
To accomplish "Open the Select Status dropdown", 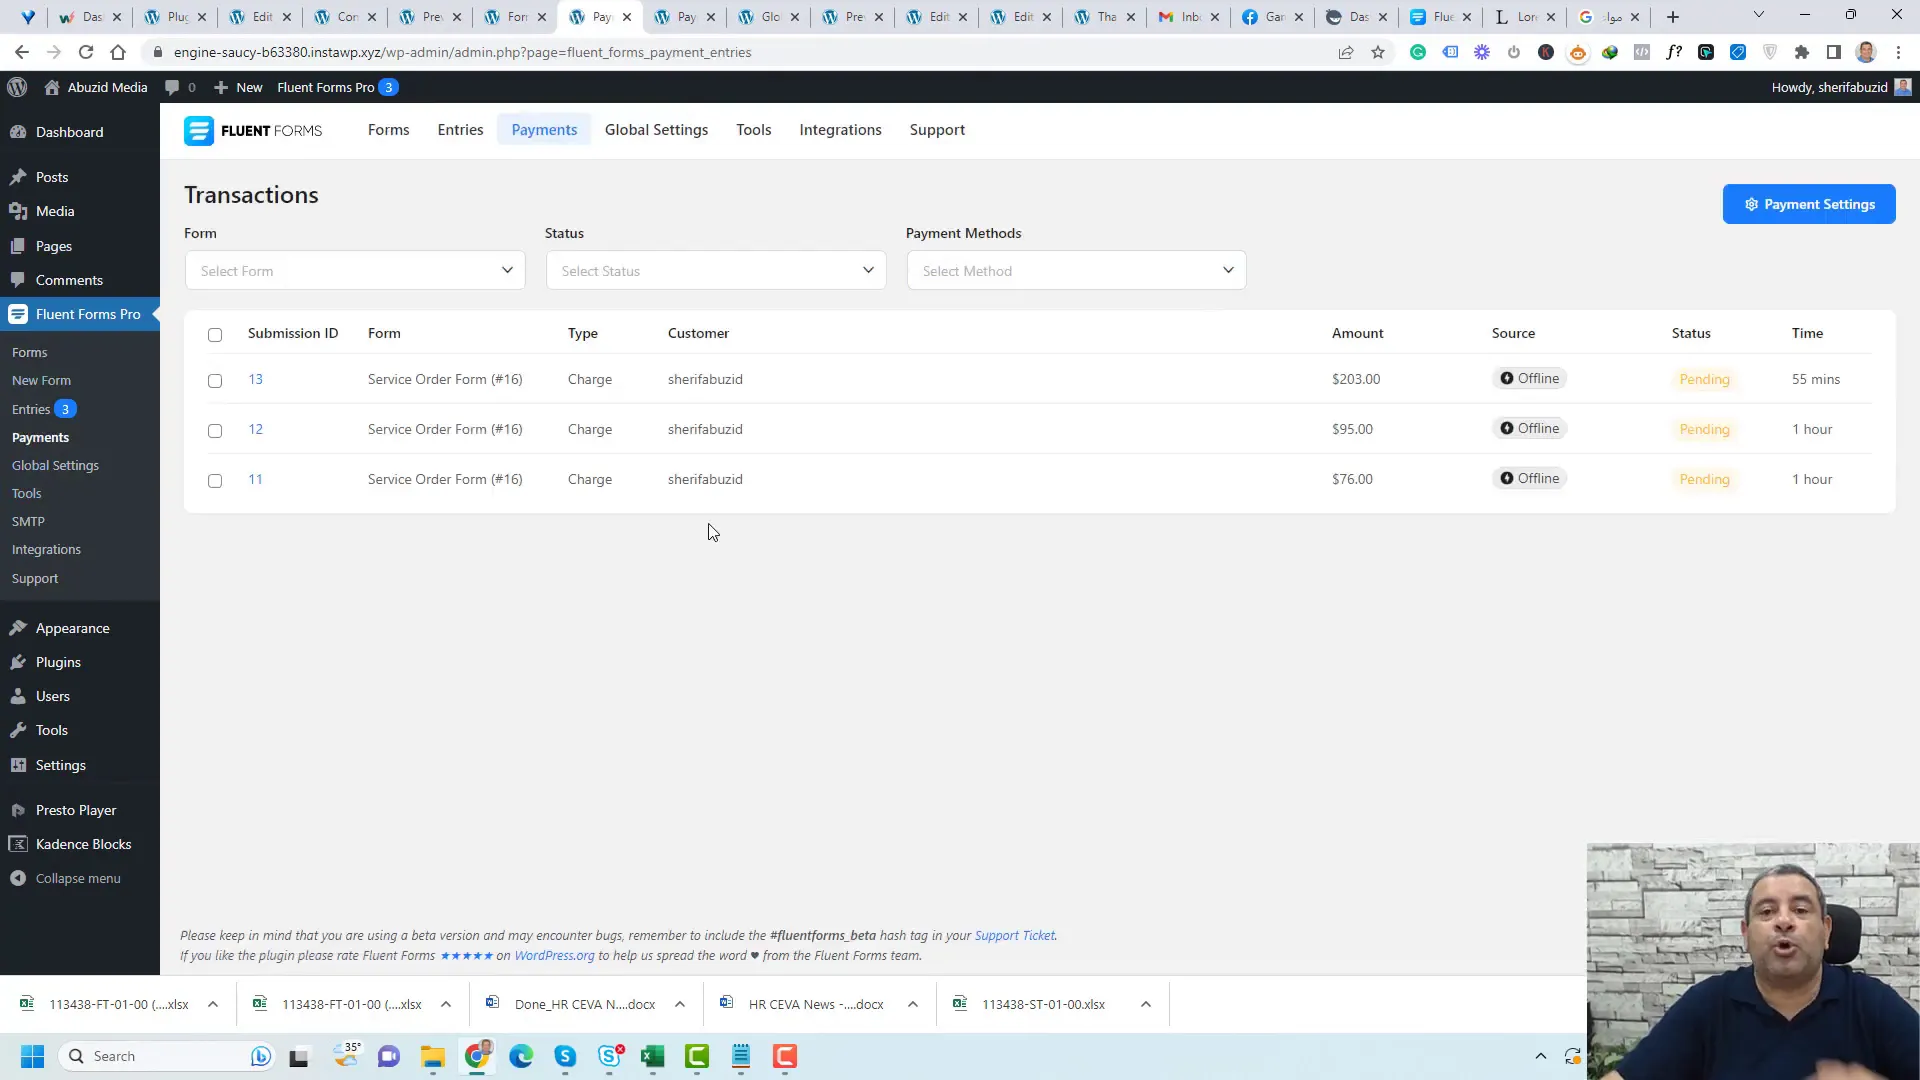I will pos(716,271).
